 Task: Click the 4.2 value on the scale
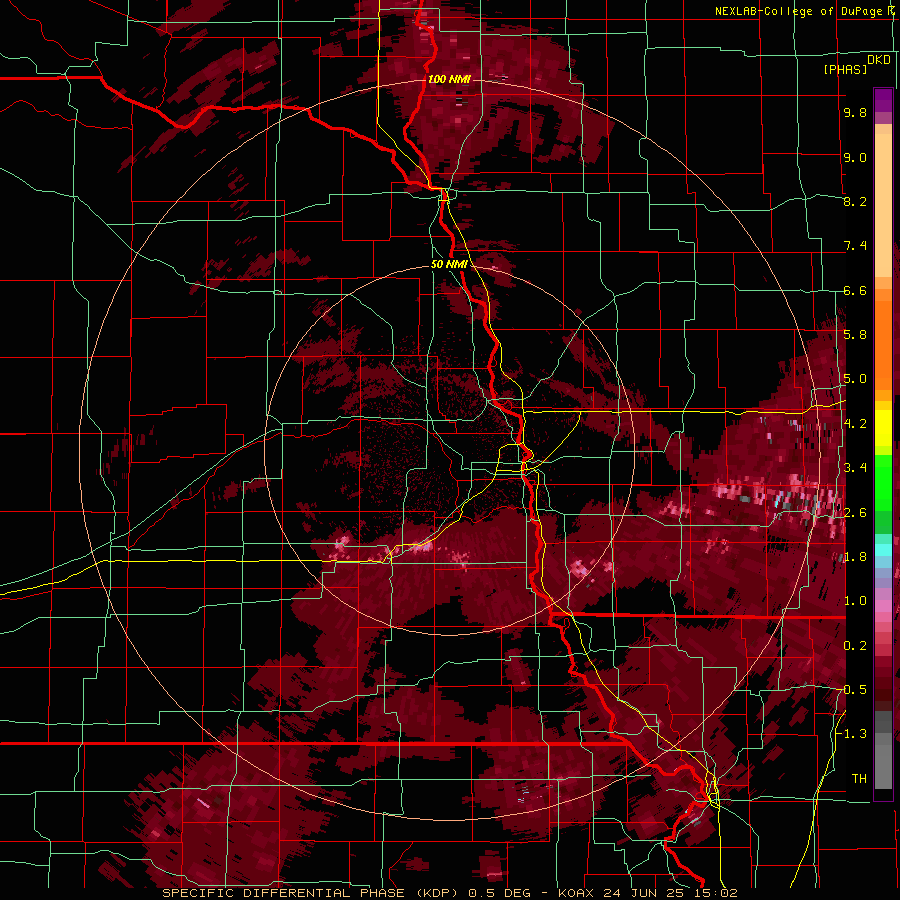[855, 424]
